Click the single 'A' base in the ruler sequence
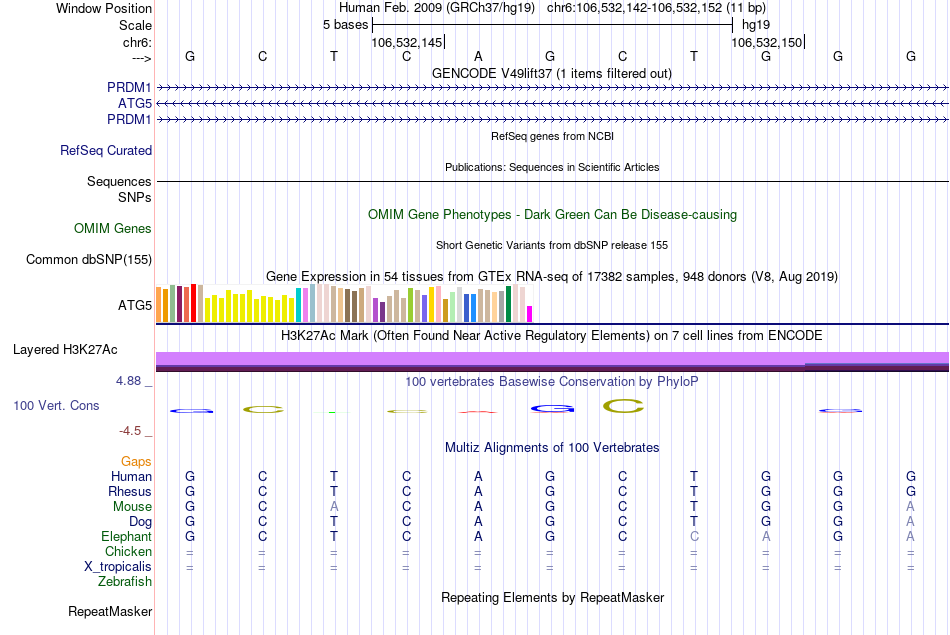The height and width of the screenshot is (635, 950). click(x=478, y=56)
